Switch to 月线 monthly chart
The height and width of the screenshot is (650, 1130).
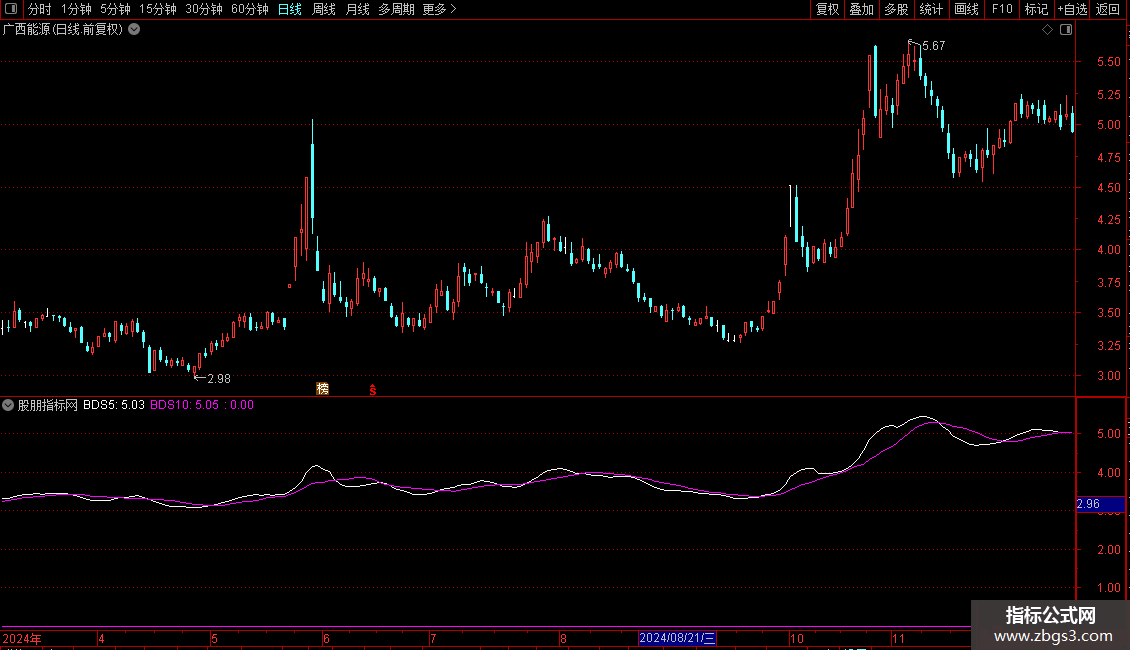click(x=357, y=9)
